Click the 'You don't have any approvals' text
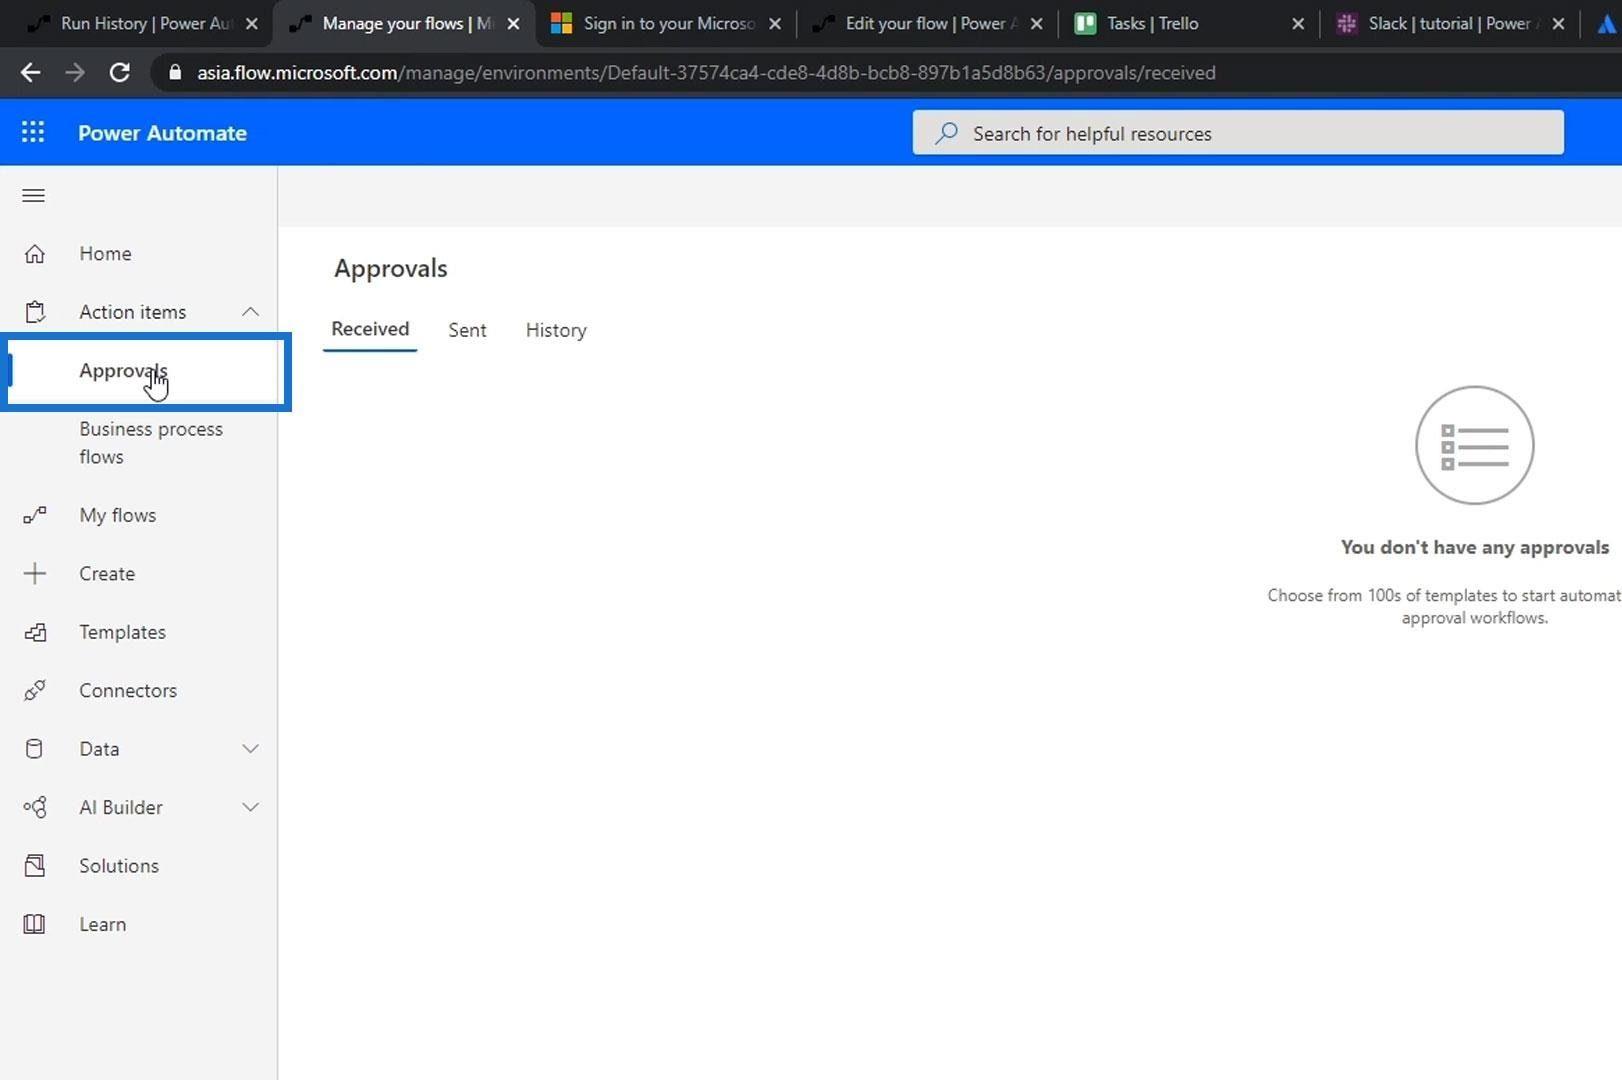Screen dimensions: 1622x1080 pos(1475,547)
